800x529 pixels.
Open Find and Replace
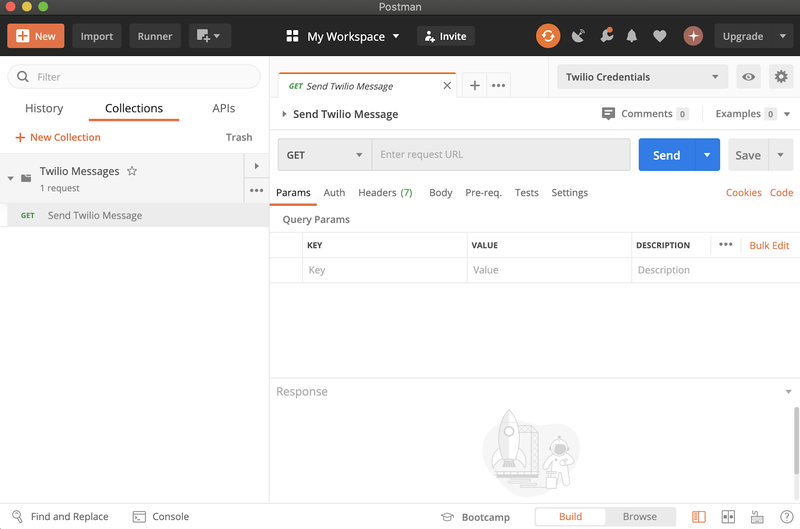click(x=59, y=517)
